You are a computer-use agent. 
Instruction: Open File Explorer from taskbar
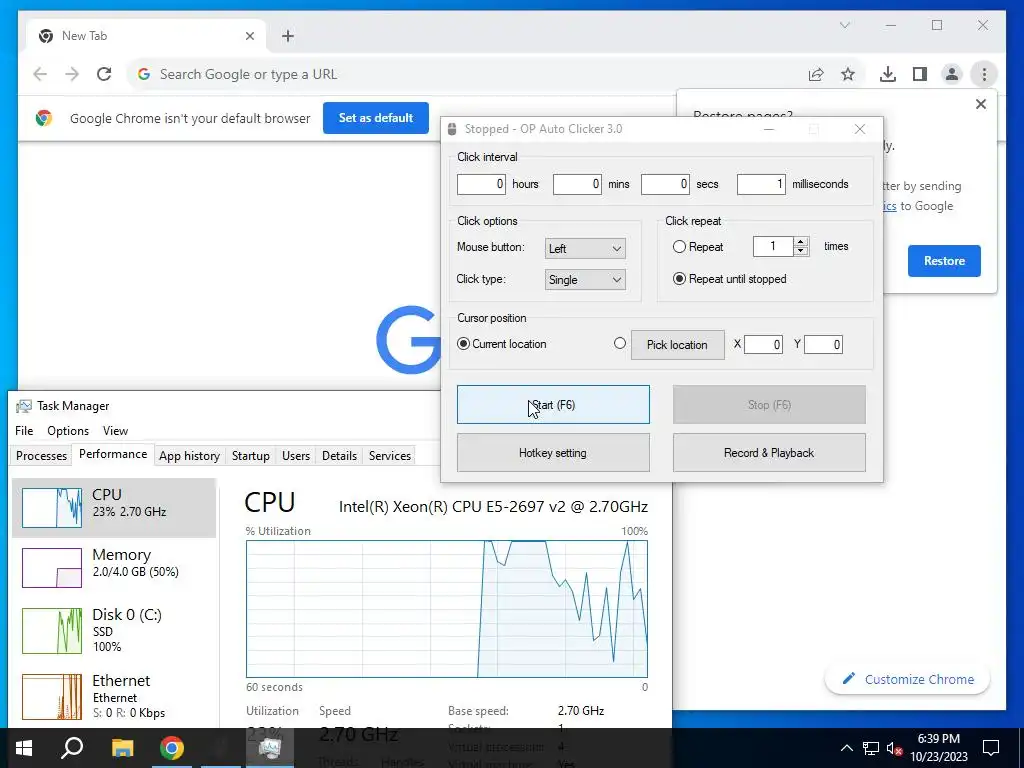tap(122, 748)
